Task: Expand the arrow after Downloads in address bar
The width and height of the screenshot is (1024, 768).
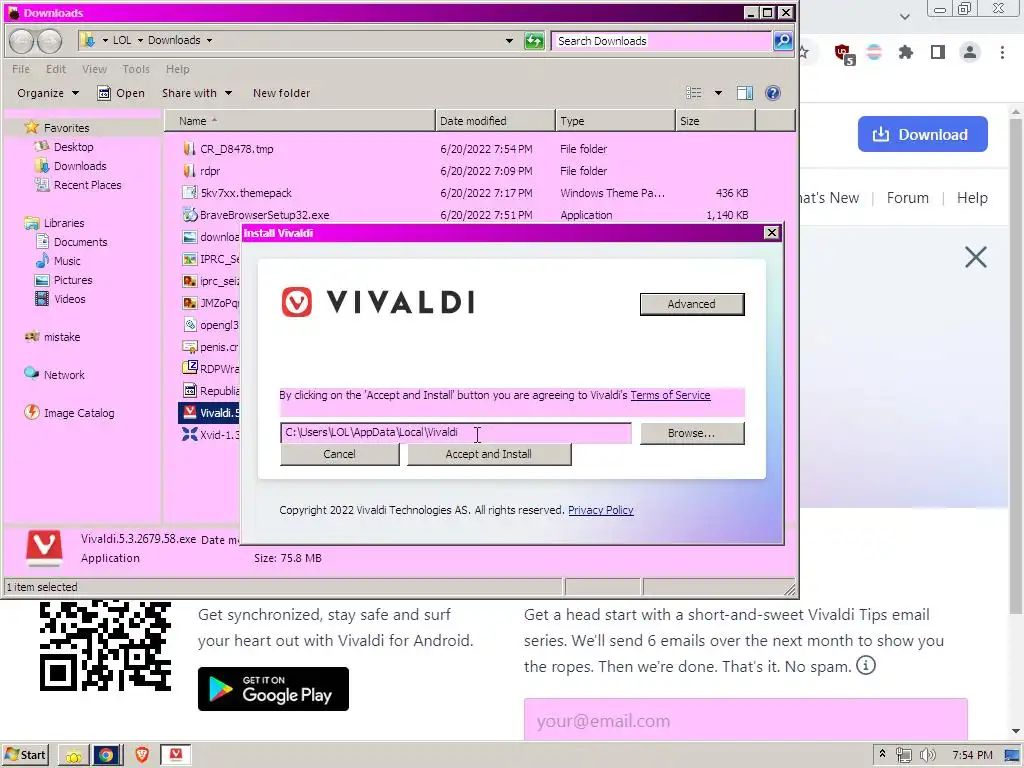Action: click(x=209, y=40)
